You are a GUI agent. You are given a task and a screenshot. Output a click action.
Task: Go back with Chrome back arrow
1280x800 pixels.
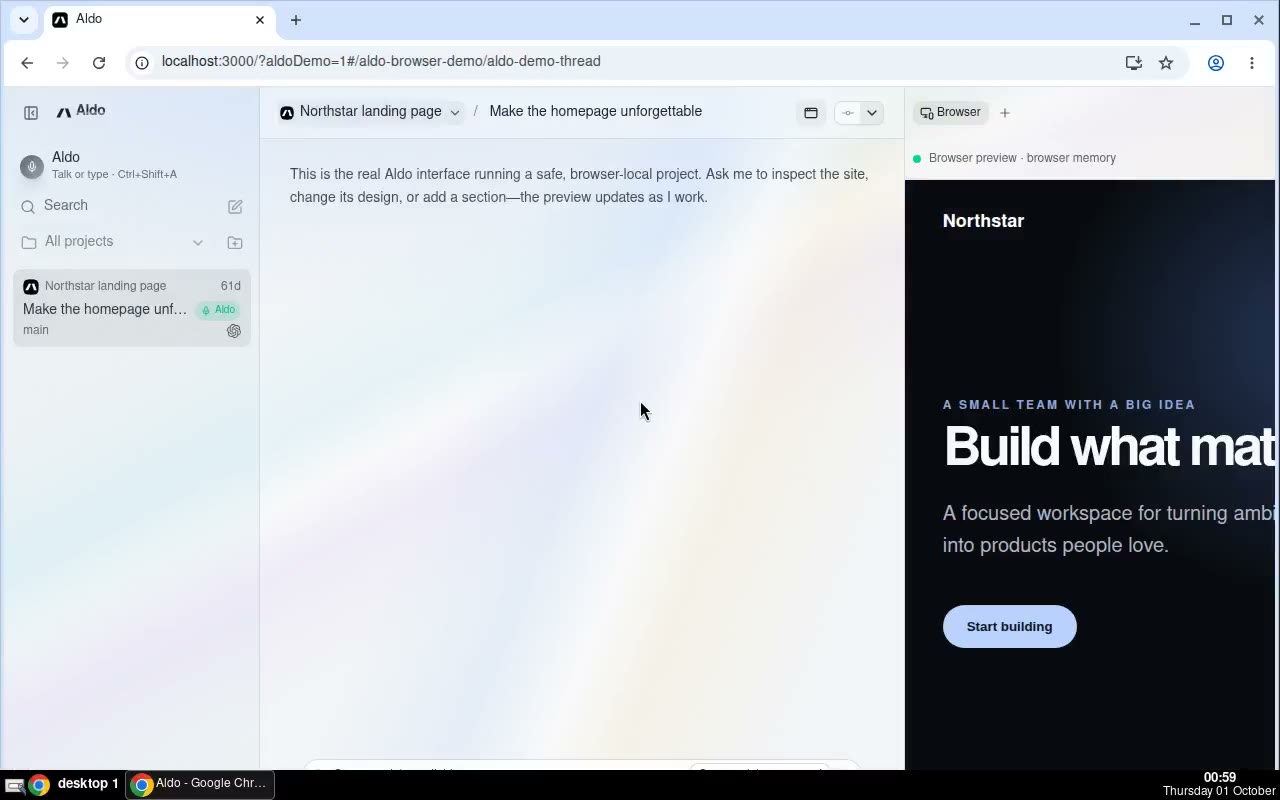pos(27,62)
